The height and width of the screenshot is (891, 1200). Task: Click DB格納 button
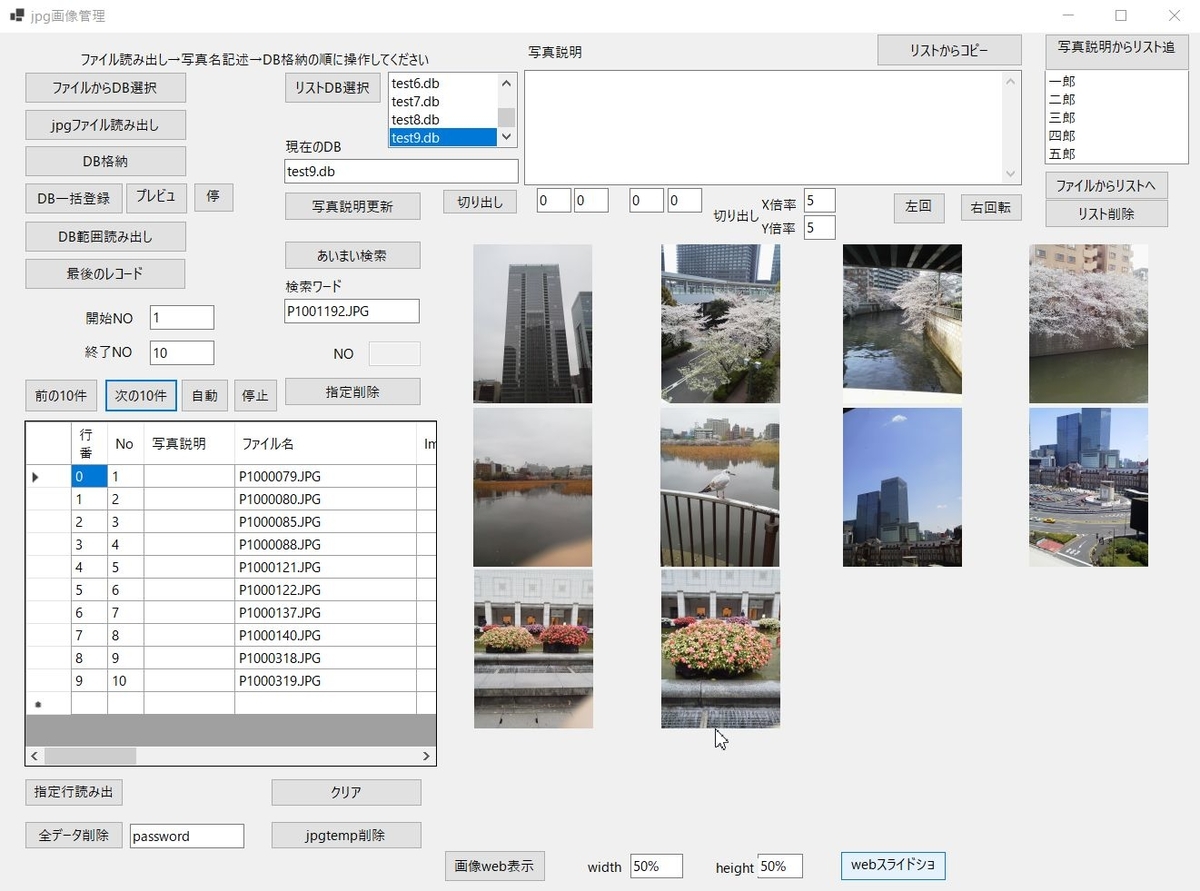[105, 161]
